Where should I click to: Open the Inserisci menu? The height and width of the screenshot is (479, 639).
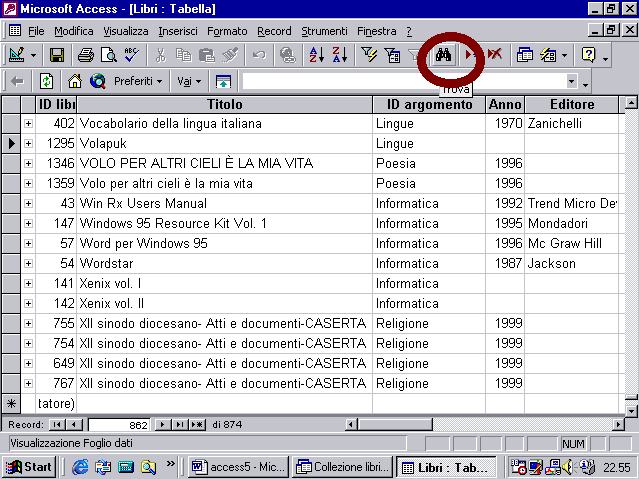click(x=178, y=31)
